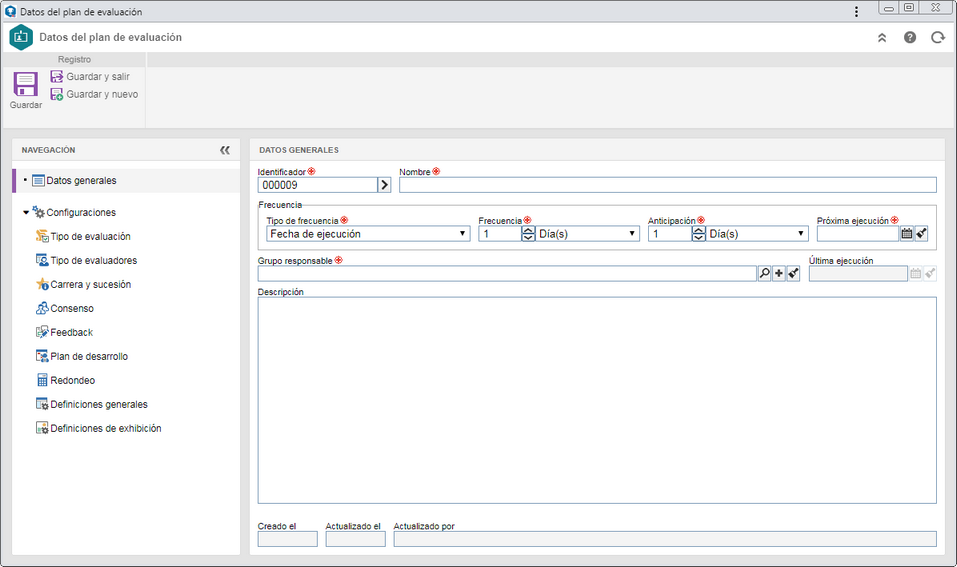Clear Grupo responsable with the brush icon

(793, 273)
